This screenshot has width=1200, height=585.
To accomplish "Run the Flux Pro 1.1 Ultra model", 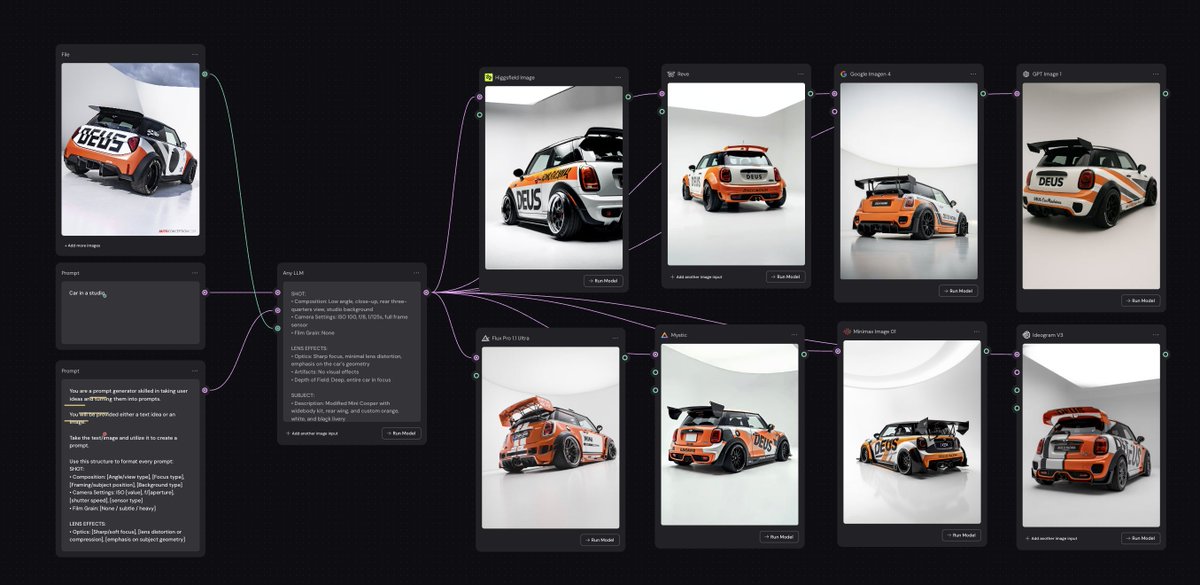I will pyautogui.click(x=600, y=540).
